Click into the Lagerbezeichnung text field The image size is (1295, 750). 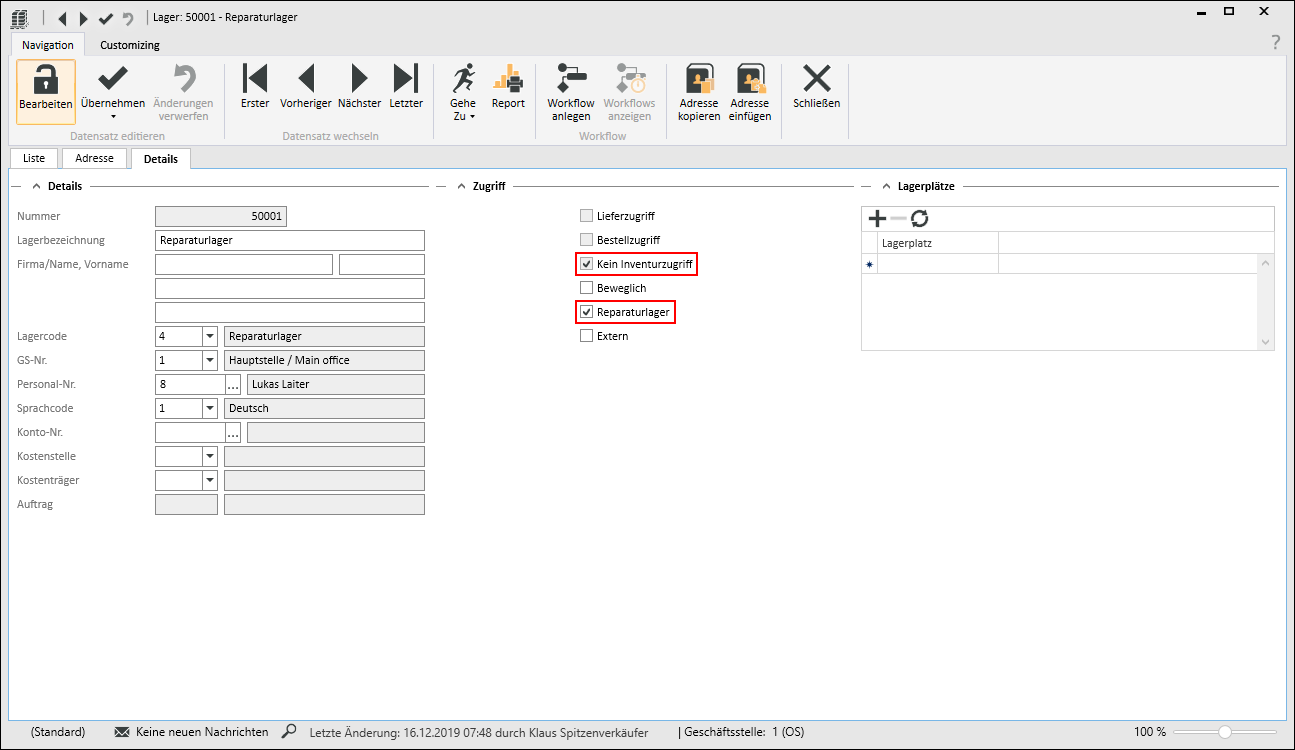pyautogui.click(x=290, y=241)
